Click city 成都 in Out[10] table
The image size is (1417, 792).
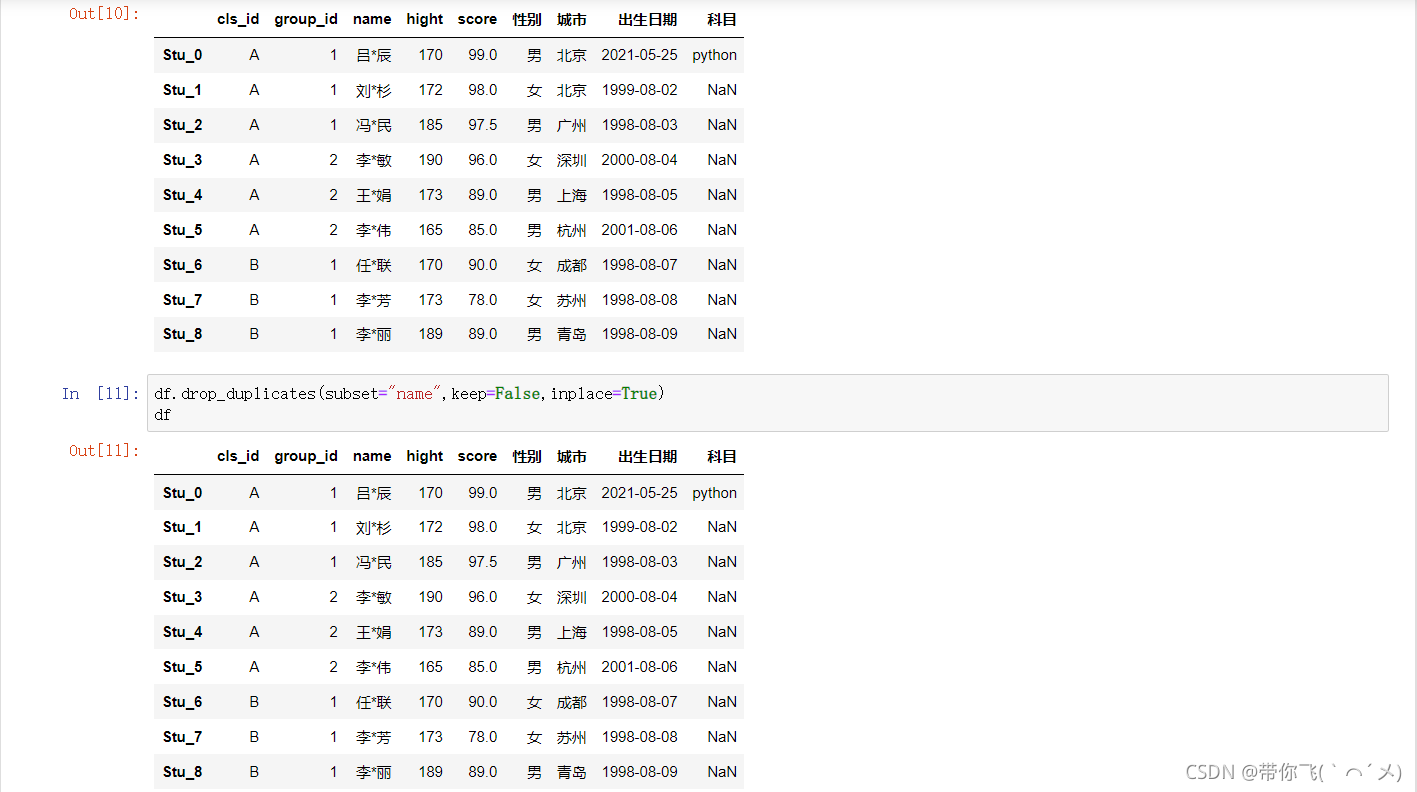click(572, 265)
